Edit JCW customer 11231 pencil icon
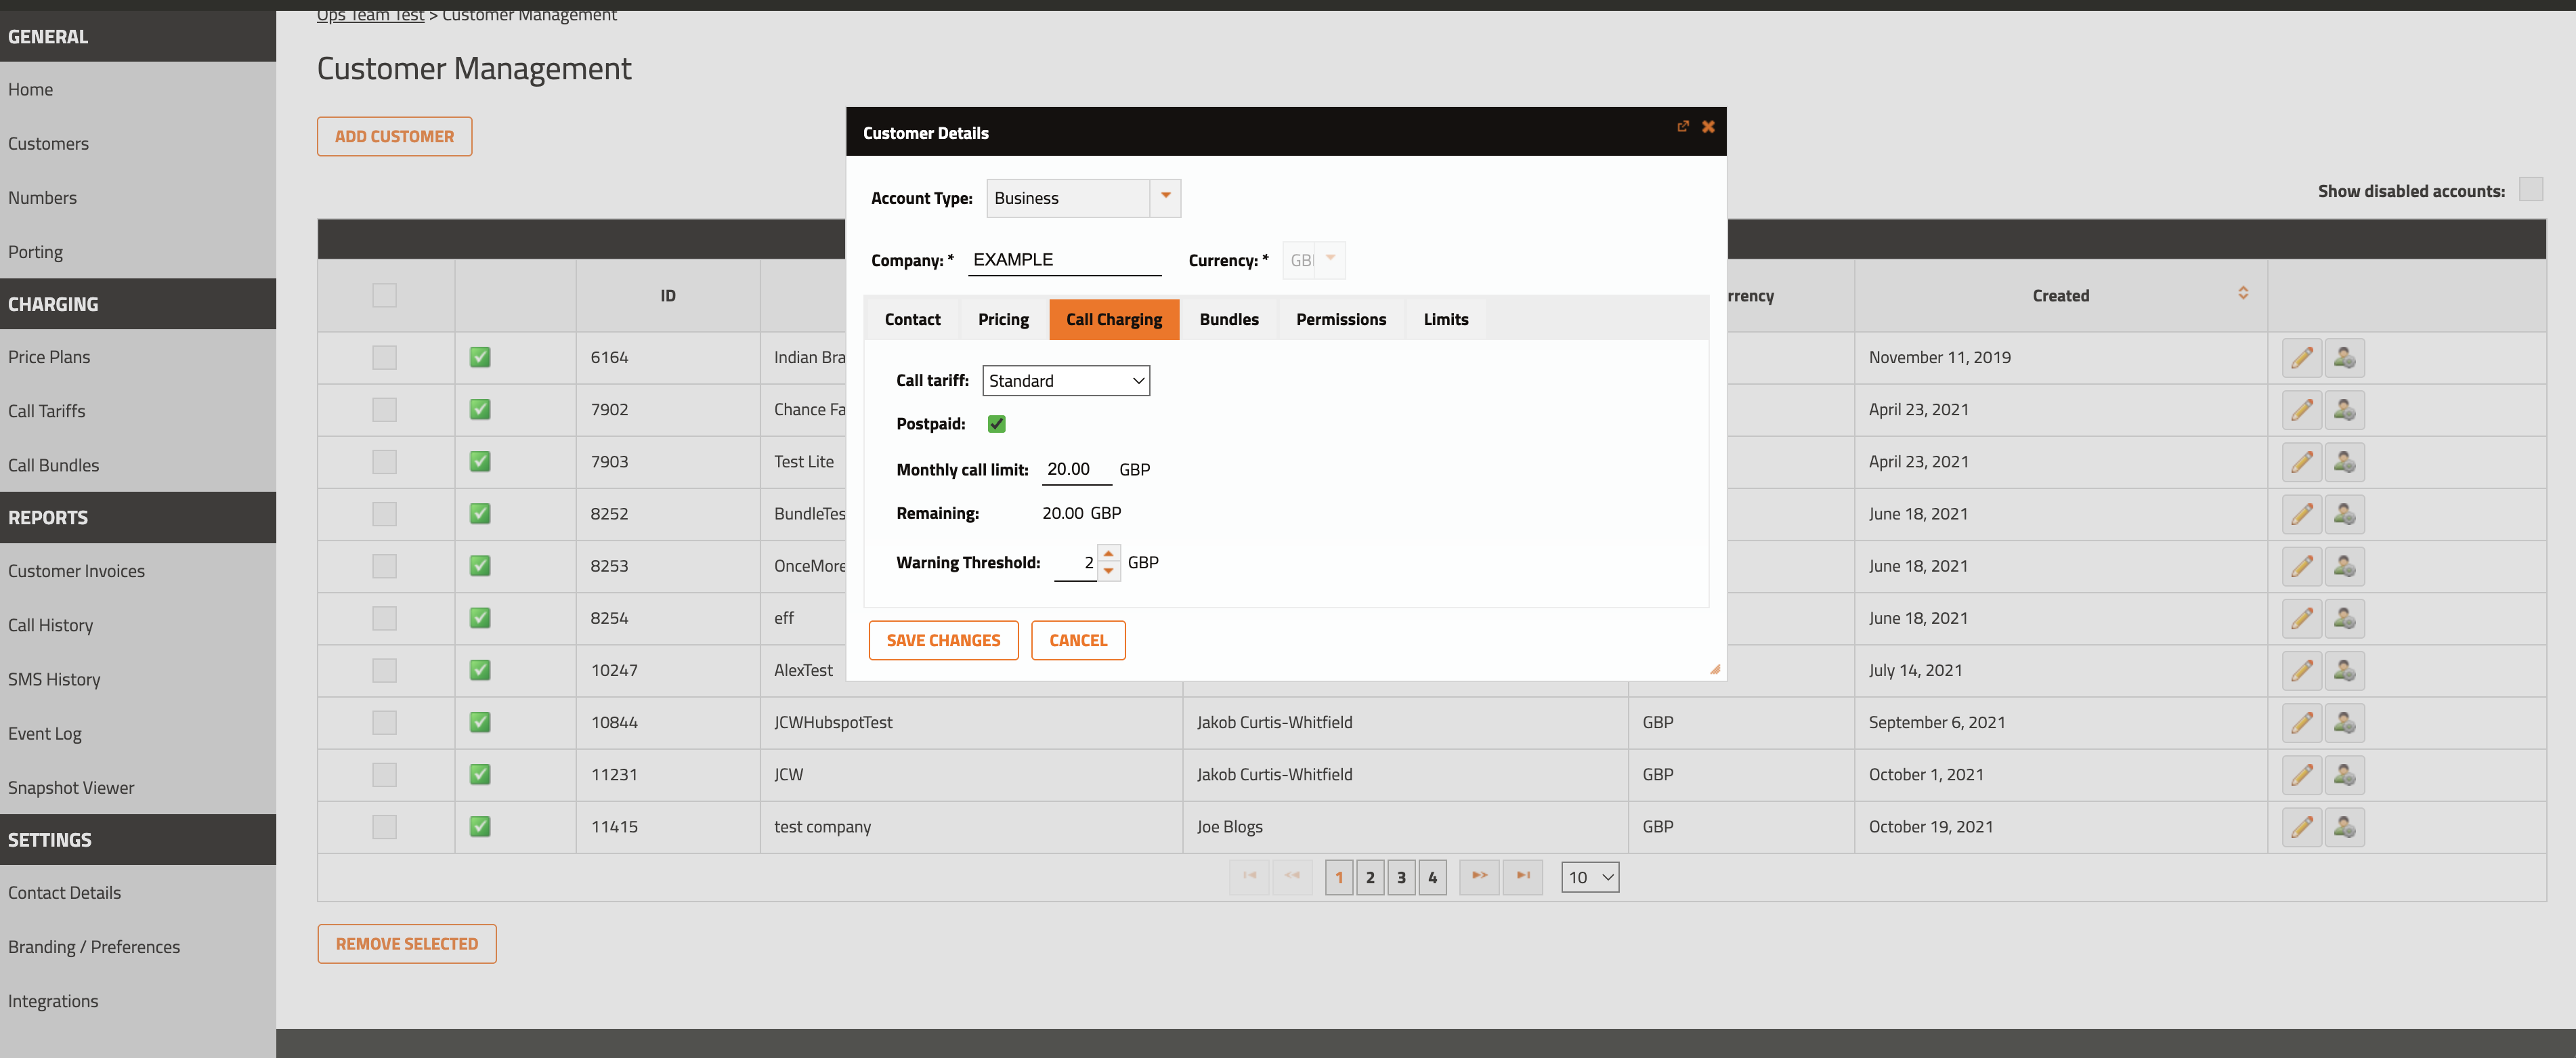This screenshot has width=2576, height=1058. pos(2302,775)
